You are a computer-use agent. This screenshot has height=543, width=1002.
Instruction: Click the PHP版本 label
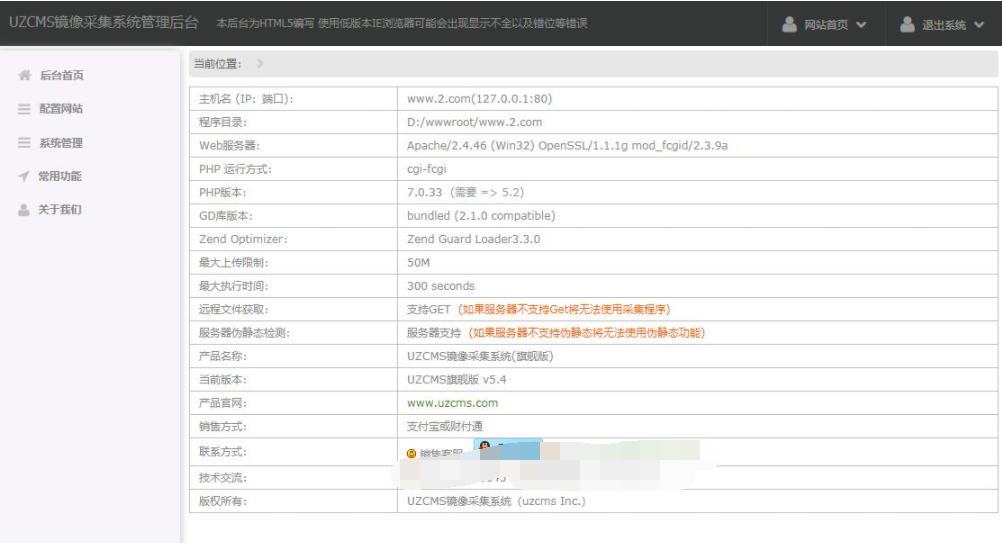tap(222, 192)
